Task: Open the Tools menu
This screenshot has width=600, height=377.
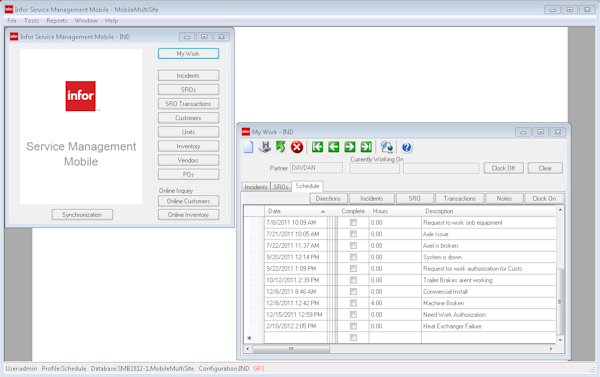Action: [x=31, y=21]
